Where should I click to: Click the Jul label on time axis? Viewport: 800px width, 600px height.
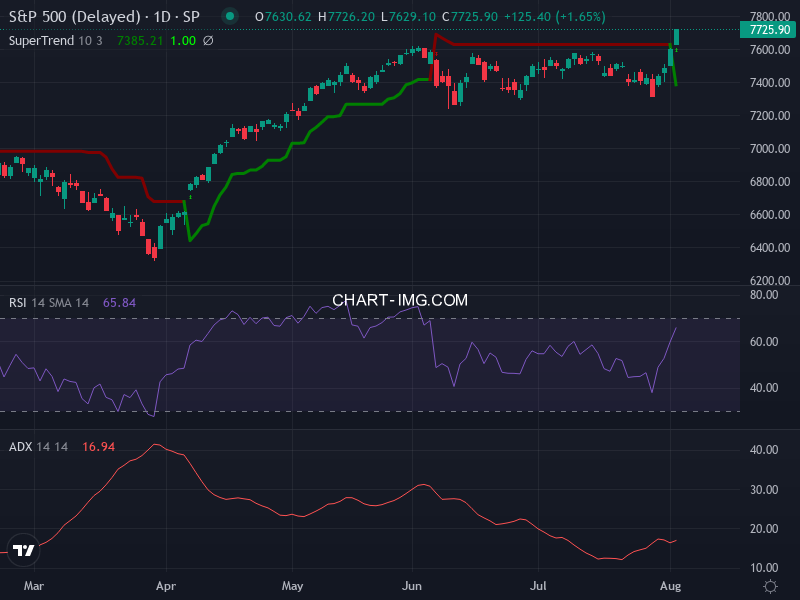[x=538, y=586]
